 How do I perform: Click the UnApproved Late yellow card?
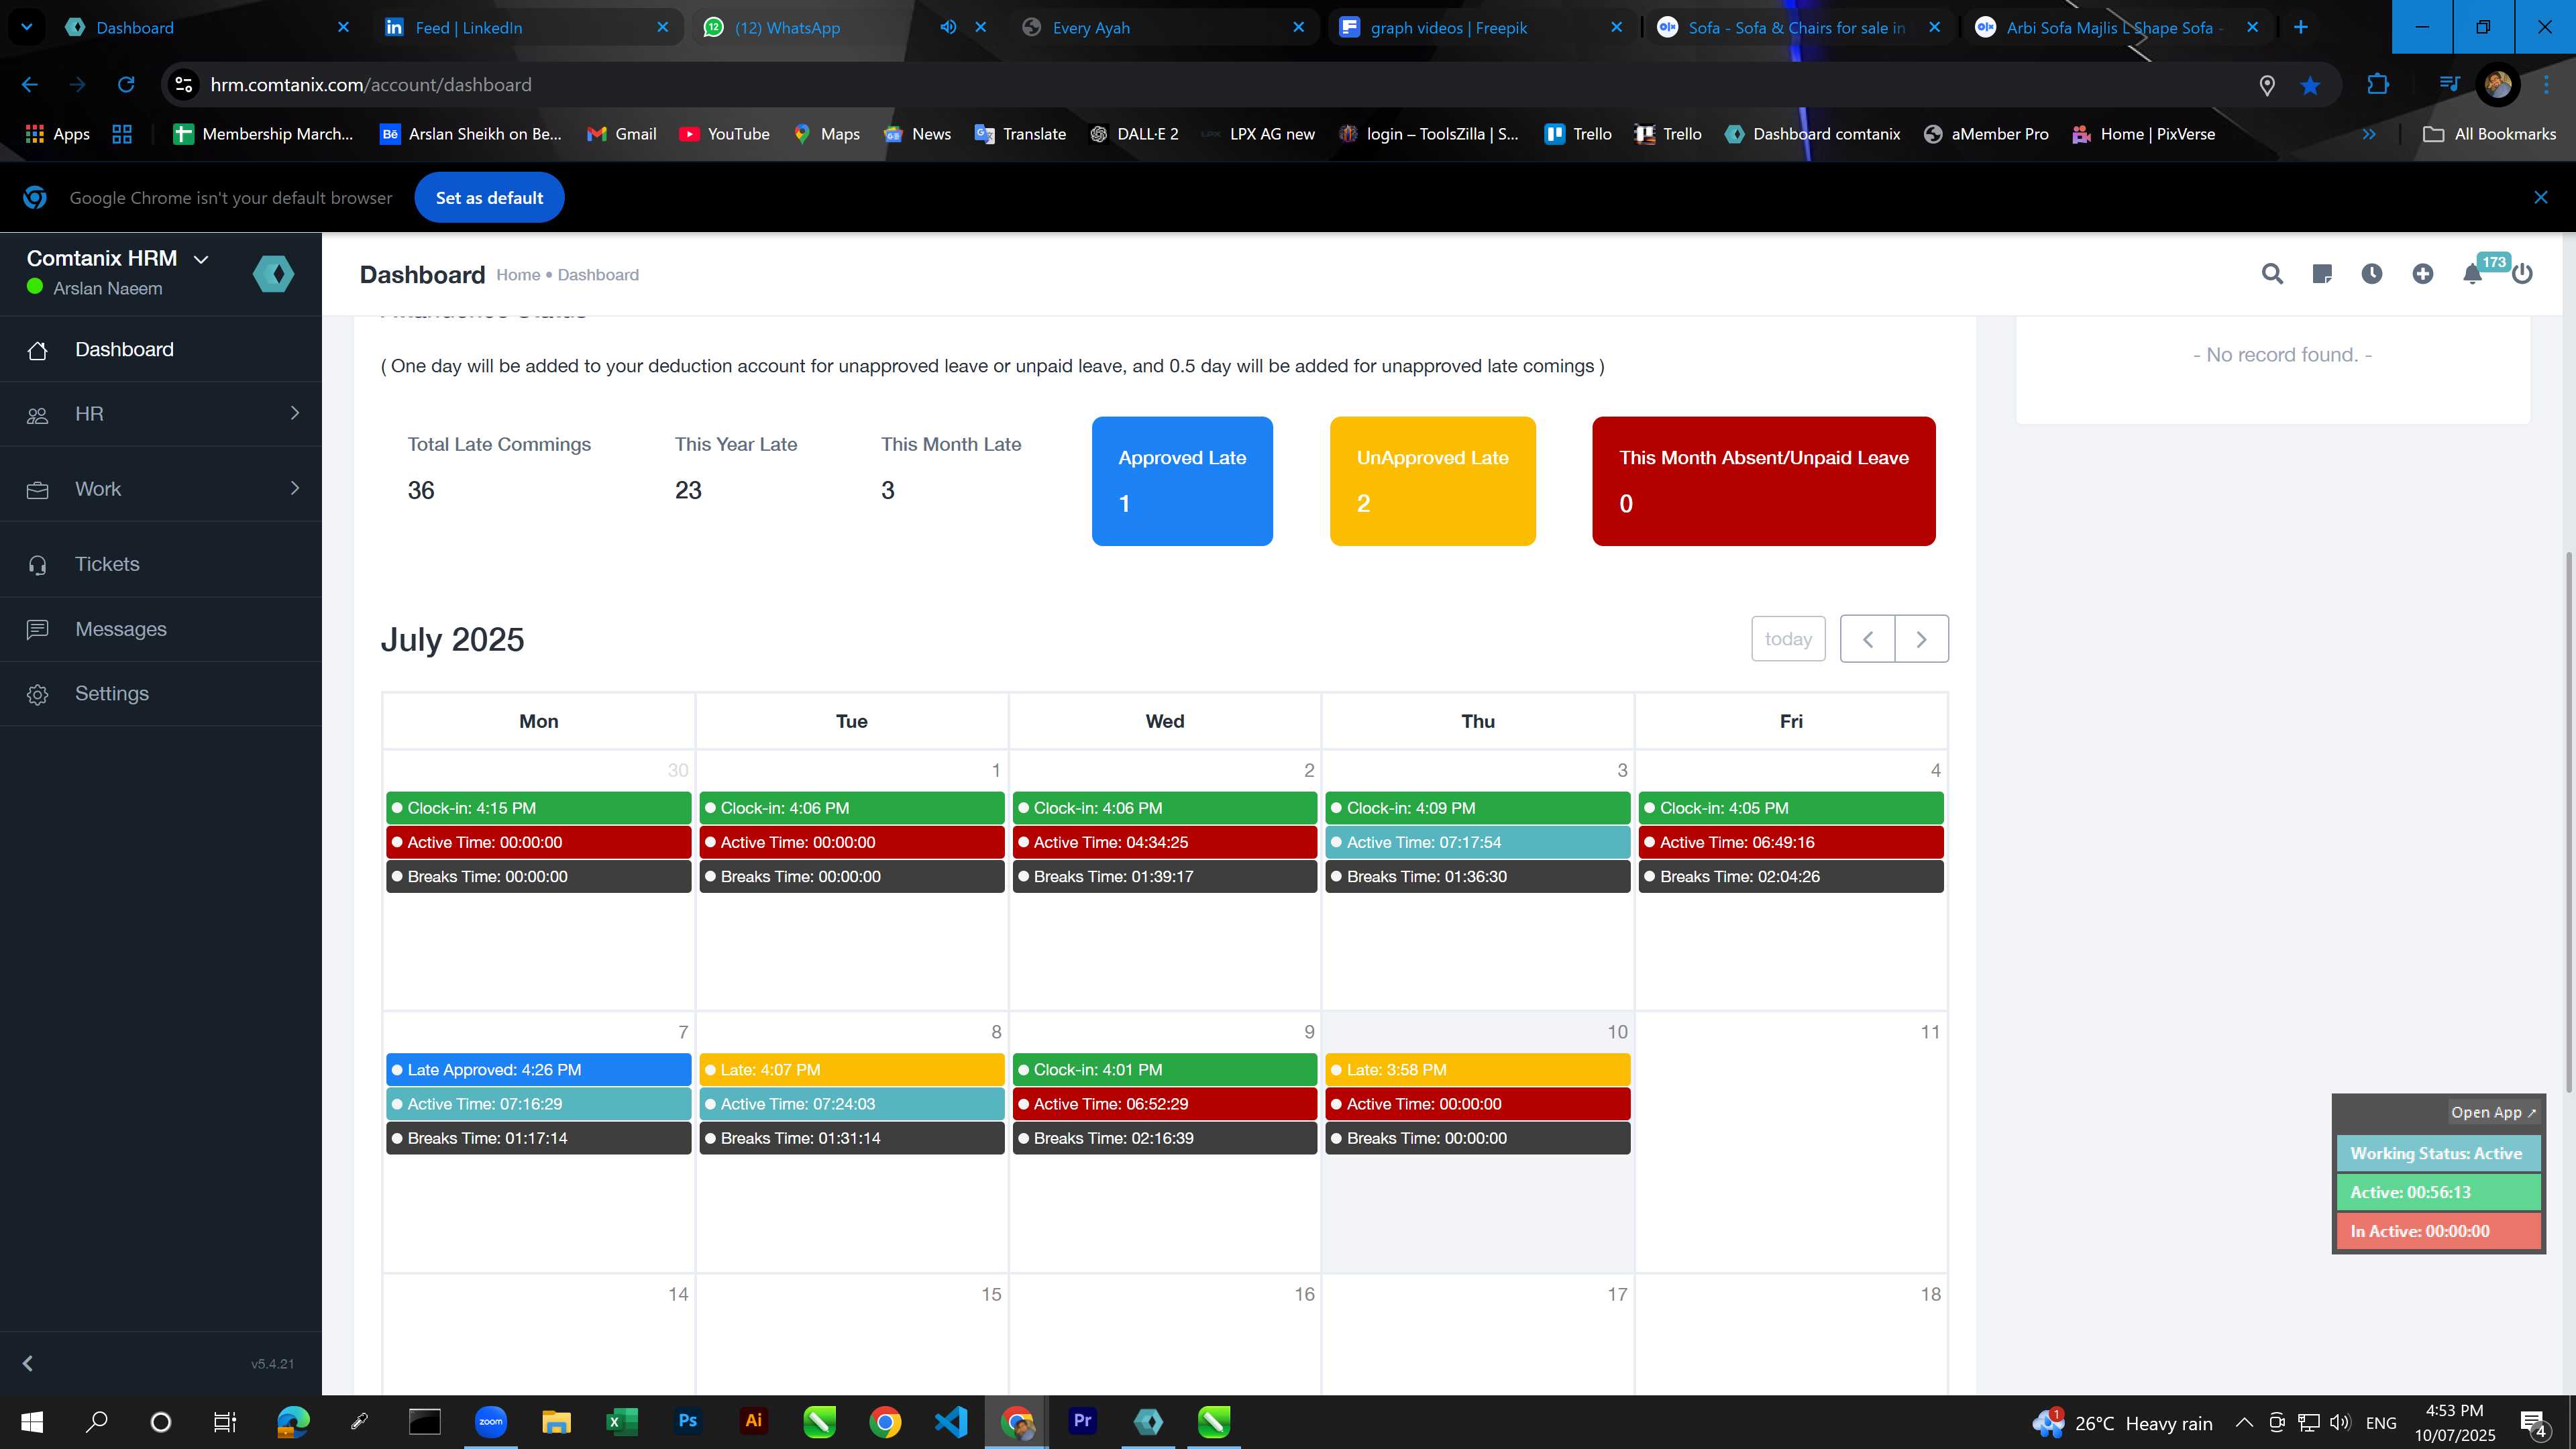point(1432,481)
